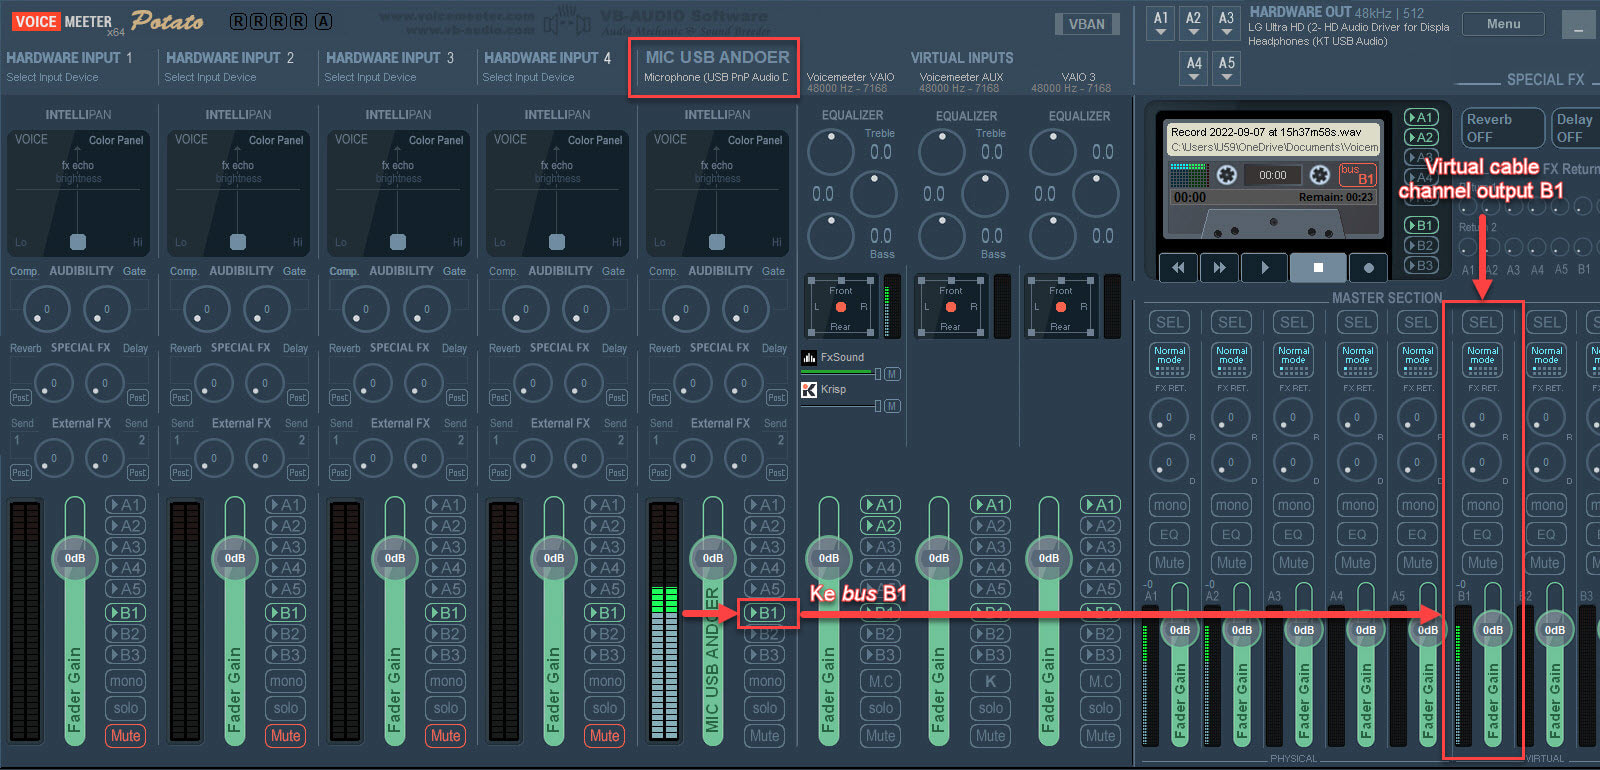Route MIC USB ANDOER to bus B1
1600x770 pixels.
[766, 613]
